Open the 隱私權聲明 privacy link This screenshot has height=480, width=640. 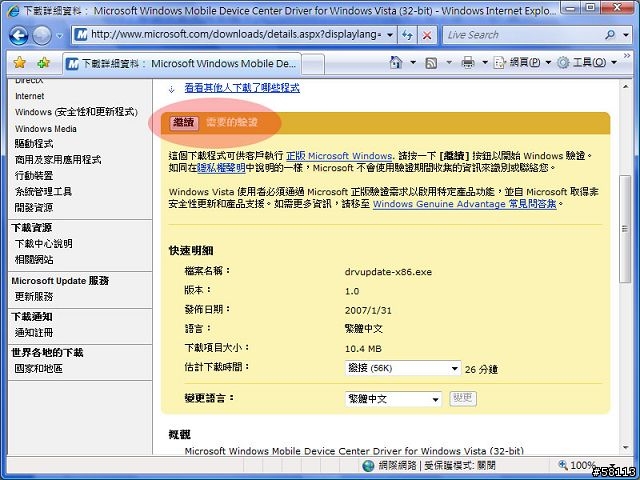221,168
